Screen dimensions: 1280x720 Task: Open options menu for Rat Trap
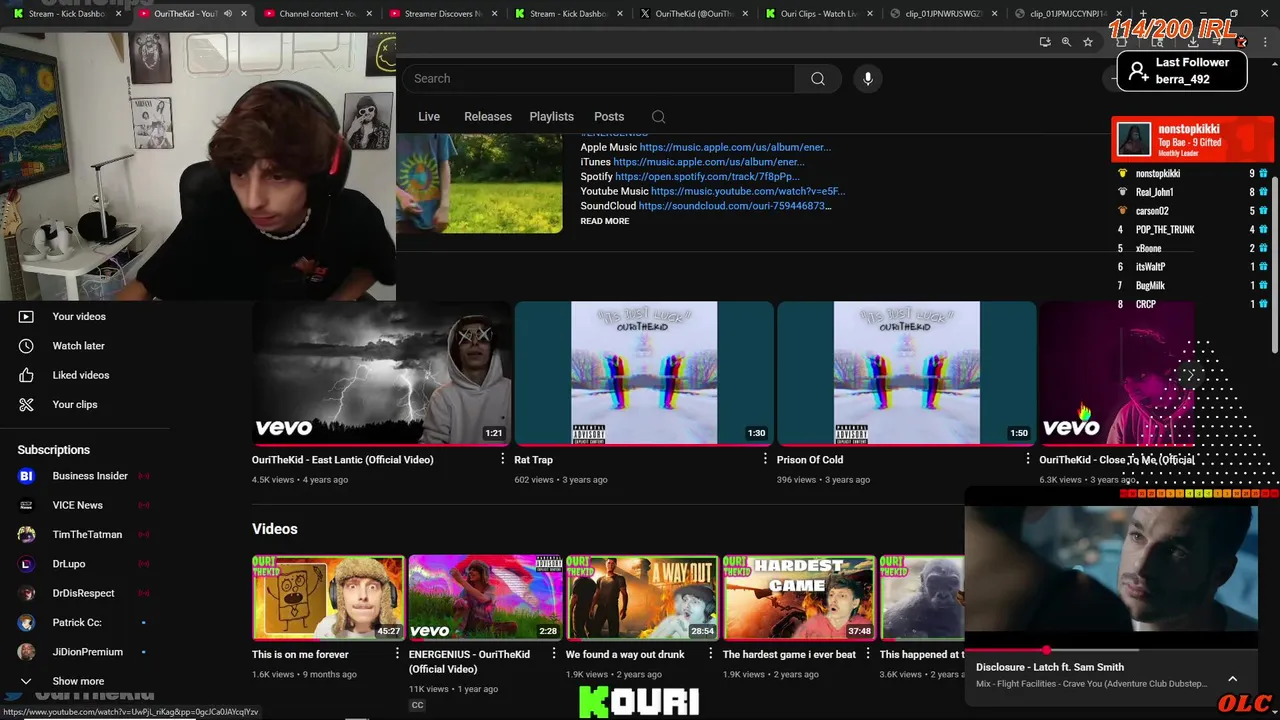tap(765, 459)
